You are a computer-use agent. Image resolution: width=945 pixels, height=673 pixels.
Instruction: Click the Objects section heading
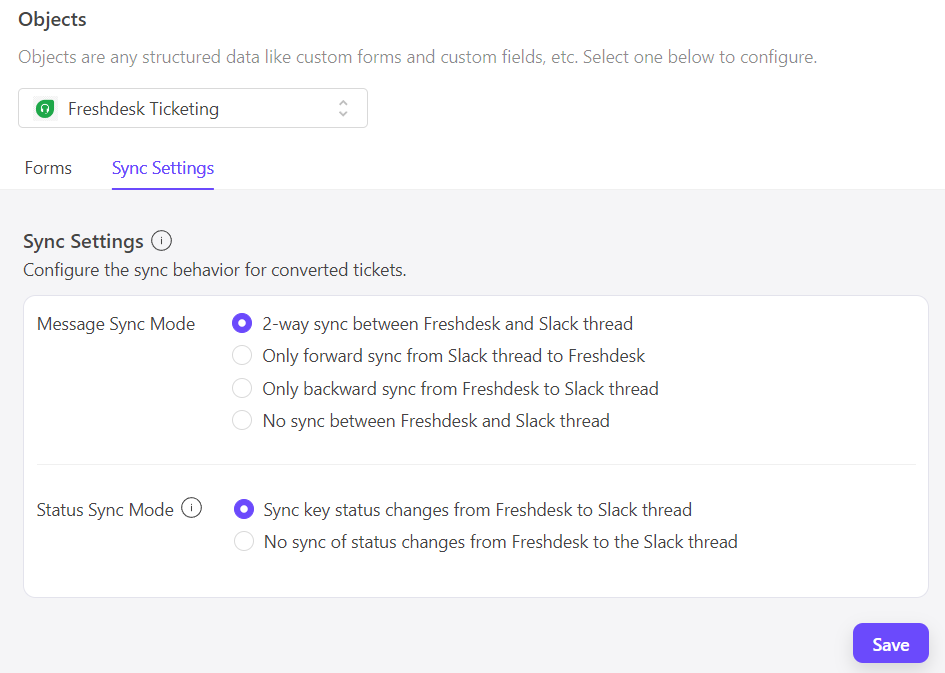(52, 20)
